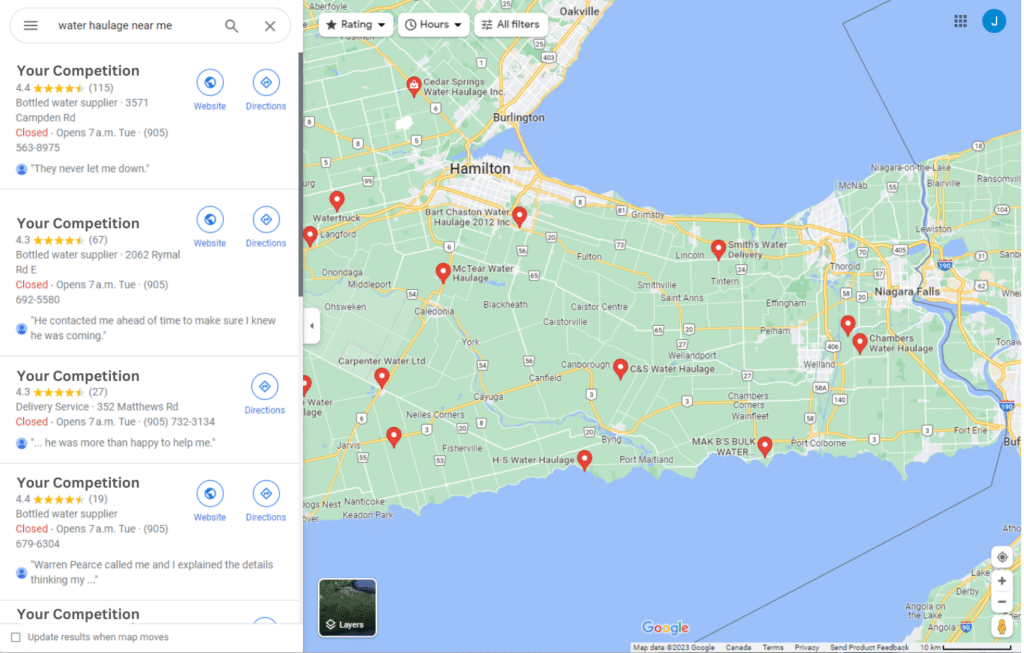
Task: Get Directions to 352 Matthews Rd listing
Action: (x=264, y=394)
